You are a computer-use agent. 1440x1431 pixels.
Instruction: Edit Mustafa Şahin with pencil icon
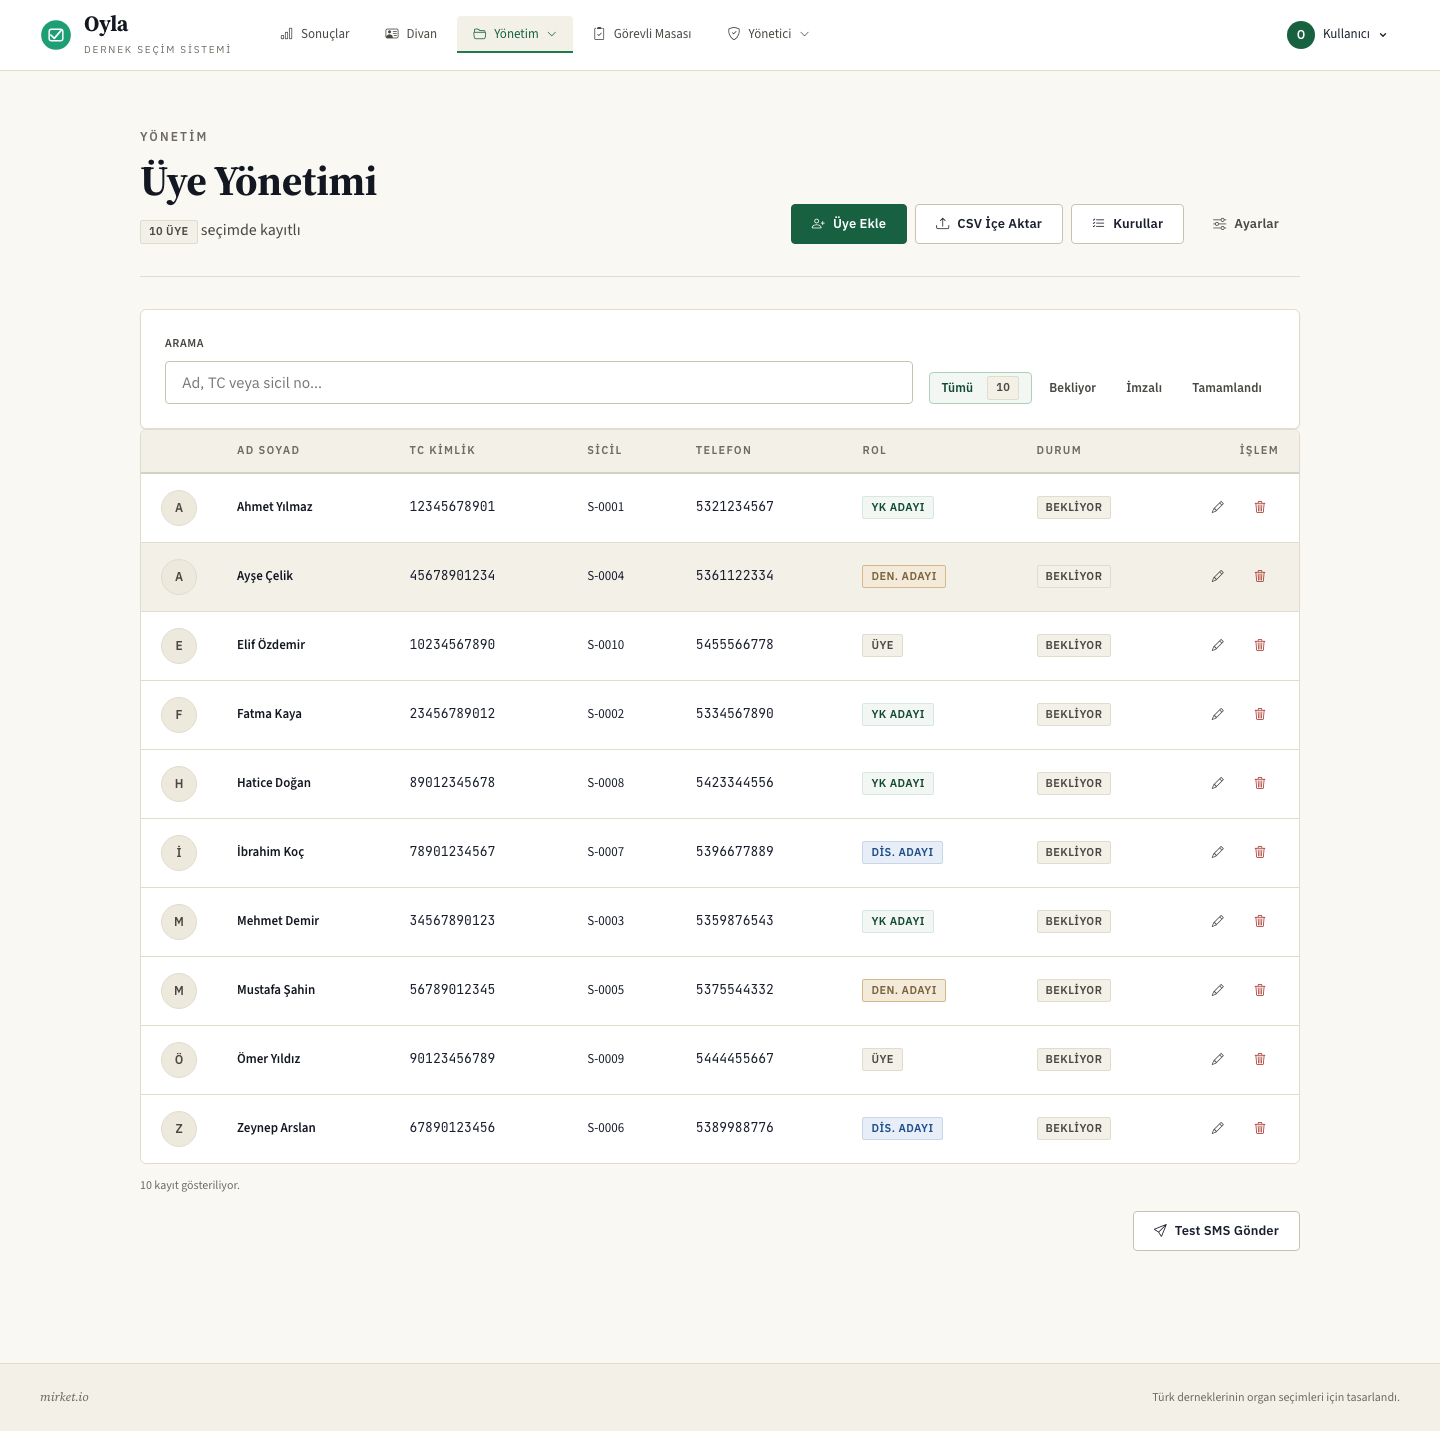[x=1218, y=990]
